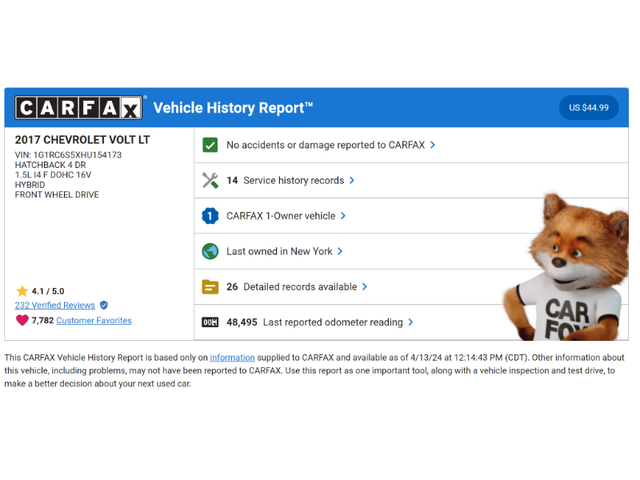
Task: Expand chevron next to Detailed records available
Action: click(x=364, y=287)
